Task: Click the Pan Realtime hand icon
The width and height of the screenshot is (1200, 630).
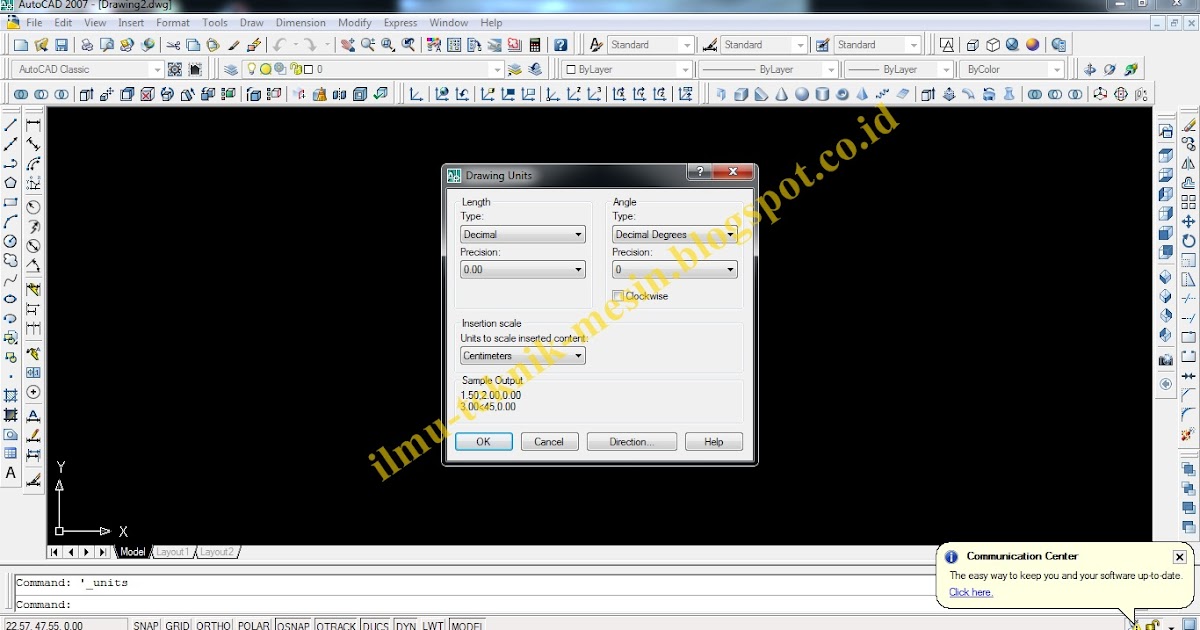Action: (348, 44)
